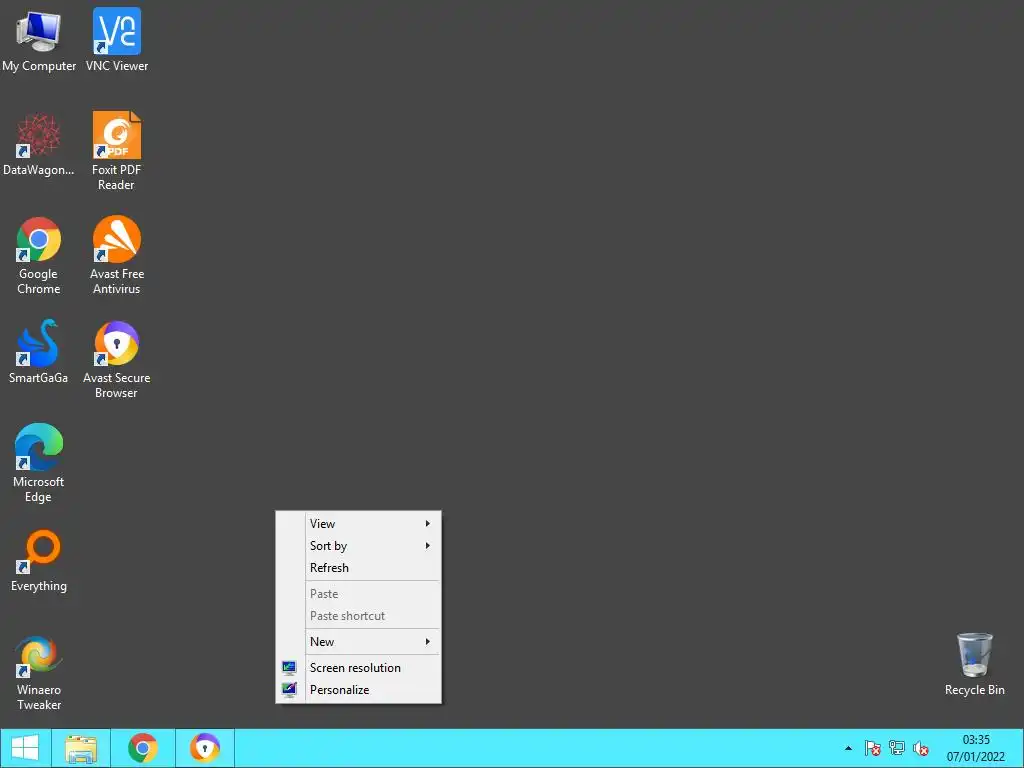Select the Recycle Bin icon
This screenshot has width=1024, height=768.
[974, 664]
